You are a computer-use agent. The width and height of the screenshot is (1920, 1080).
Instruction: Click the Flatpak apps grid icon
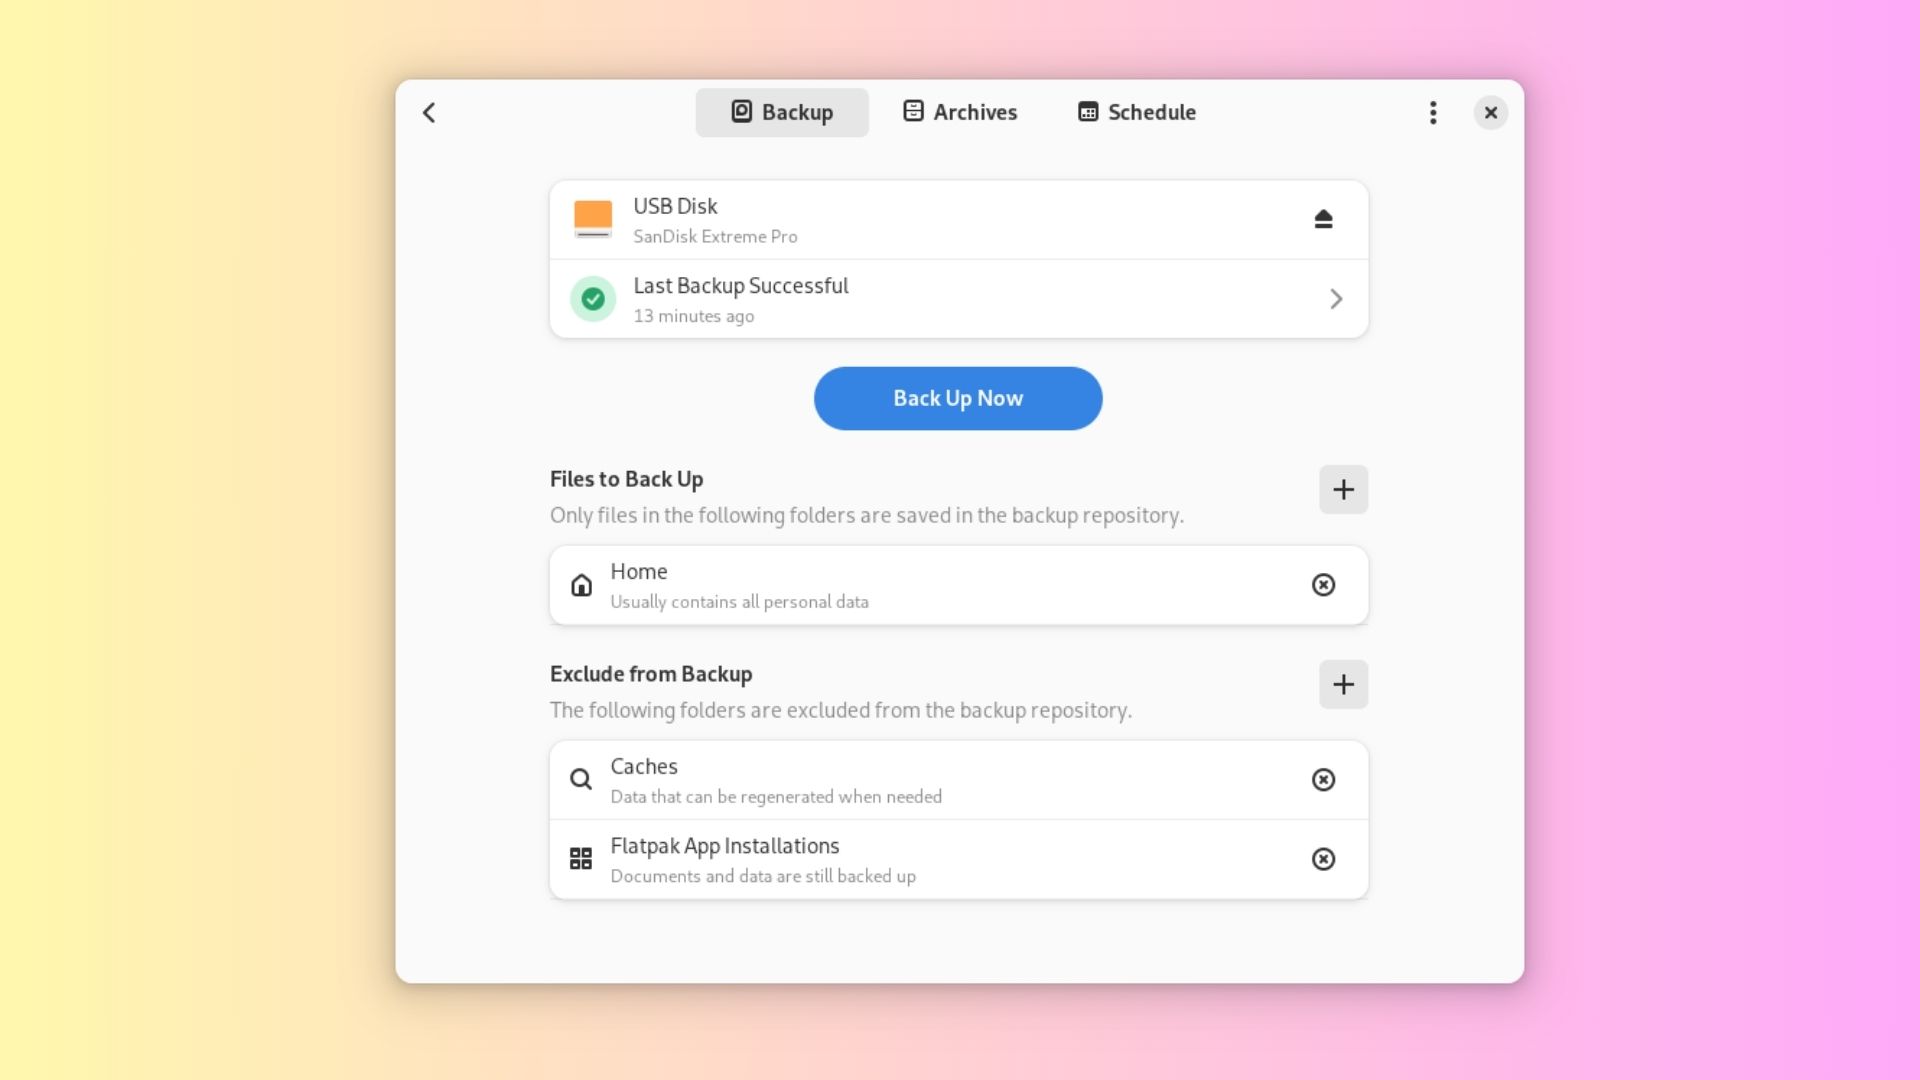click(581, 859)
